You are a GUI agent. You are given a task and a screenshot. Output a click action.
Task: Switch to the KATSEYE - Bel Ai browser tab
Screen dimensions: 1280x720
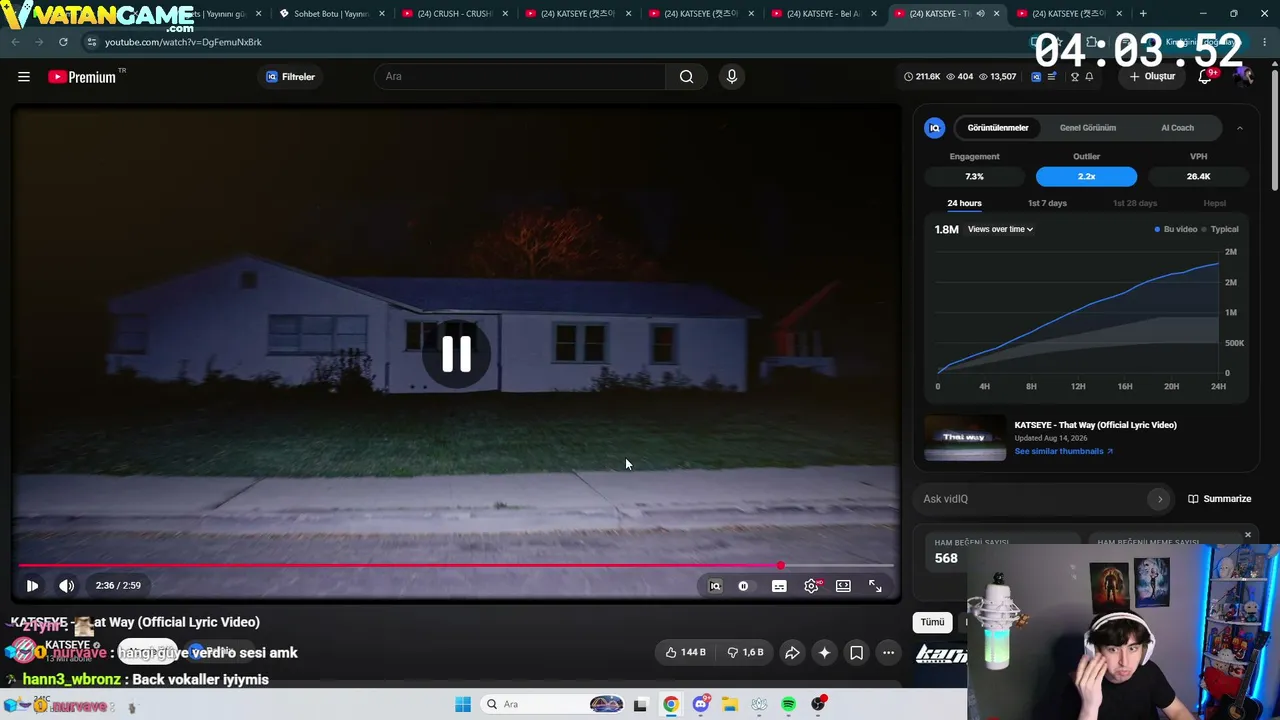822,14
